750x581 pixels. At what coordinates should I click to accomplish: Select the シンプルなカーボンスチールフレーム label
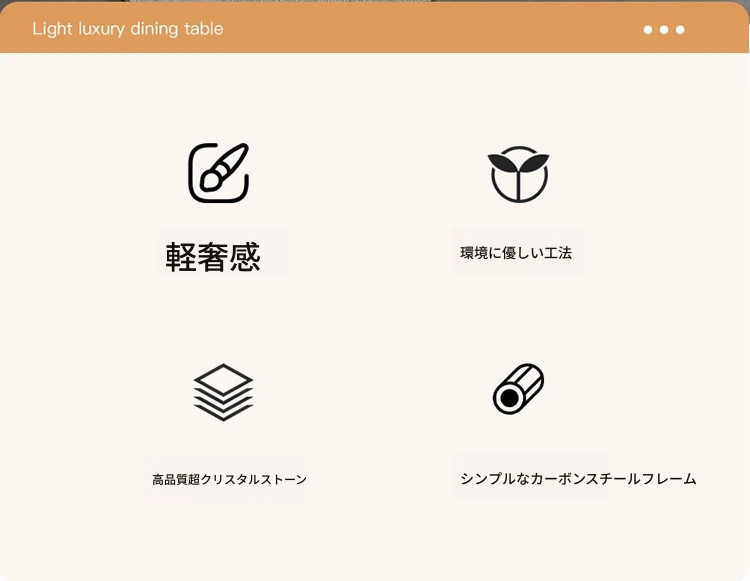[x=578, y=479]
